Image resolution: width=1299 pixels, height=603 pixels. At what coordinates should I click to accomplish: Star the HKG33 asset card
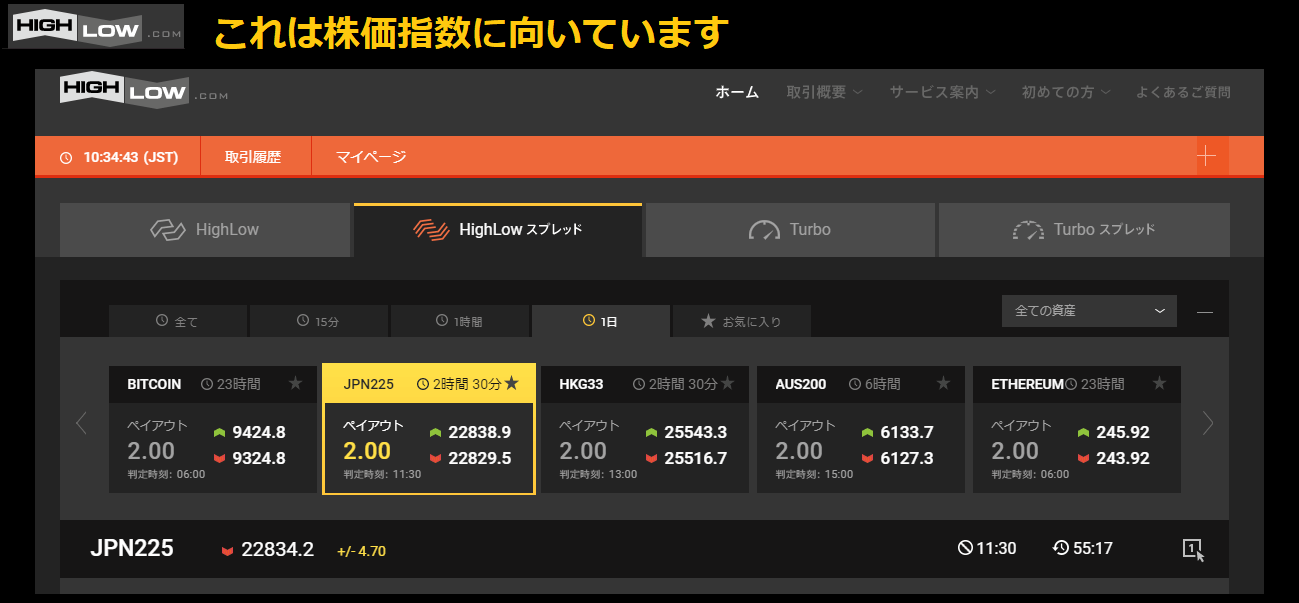[727, 383]
